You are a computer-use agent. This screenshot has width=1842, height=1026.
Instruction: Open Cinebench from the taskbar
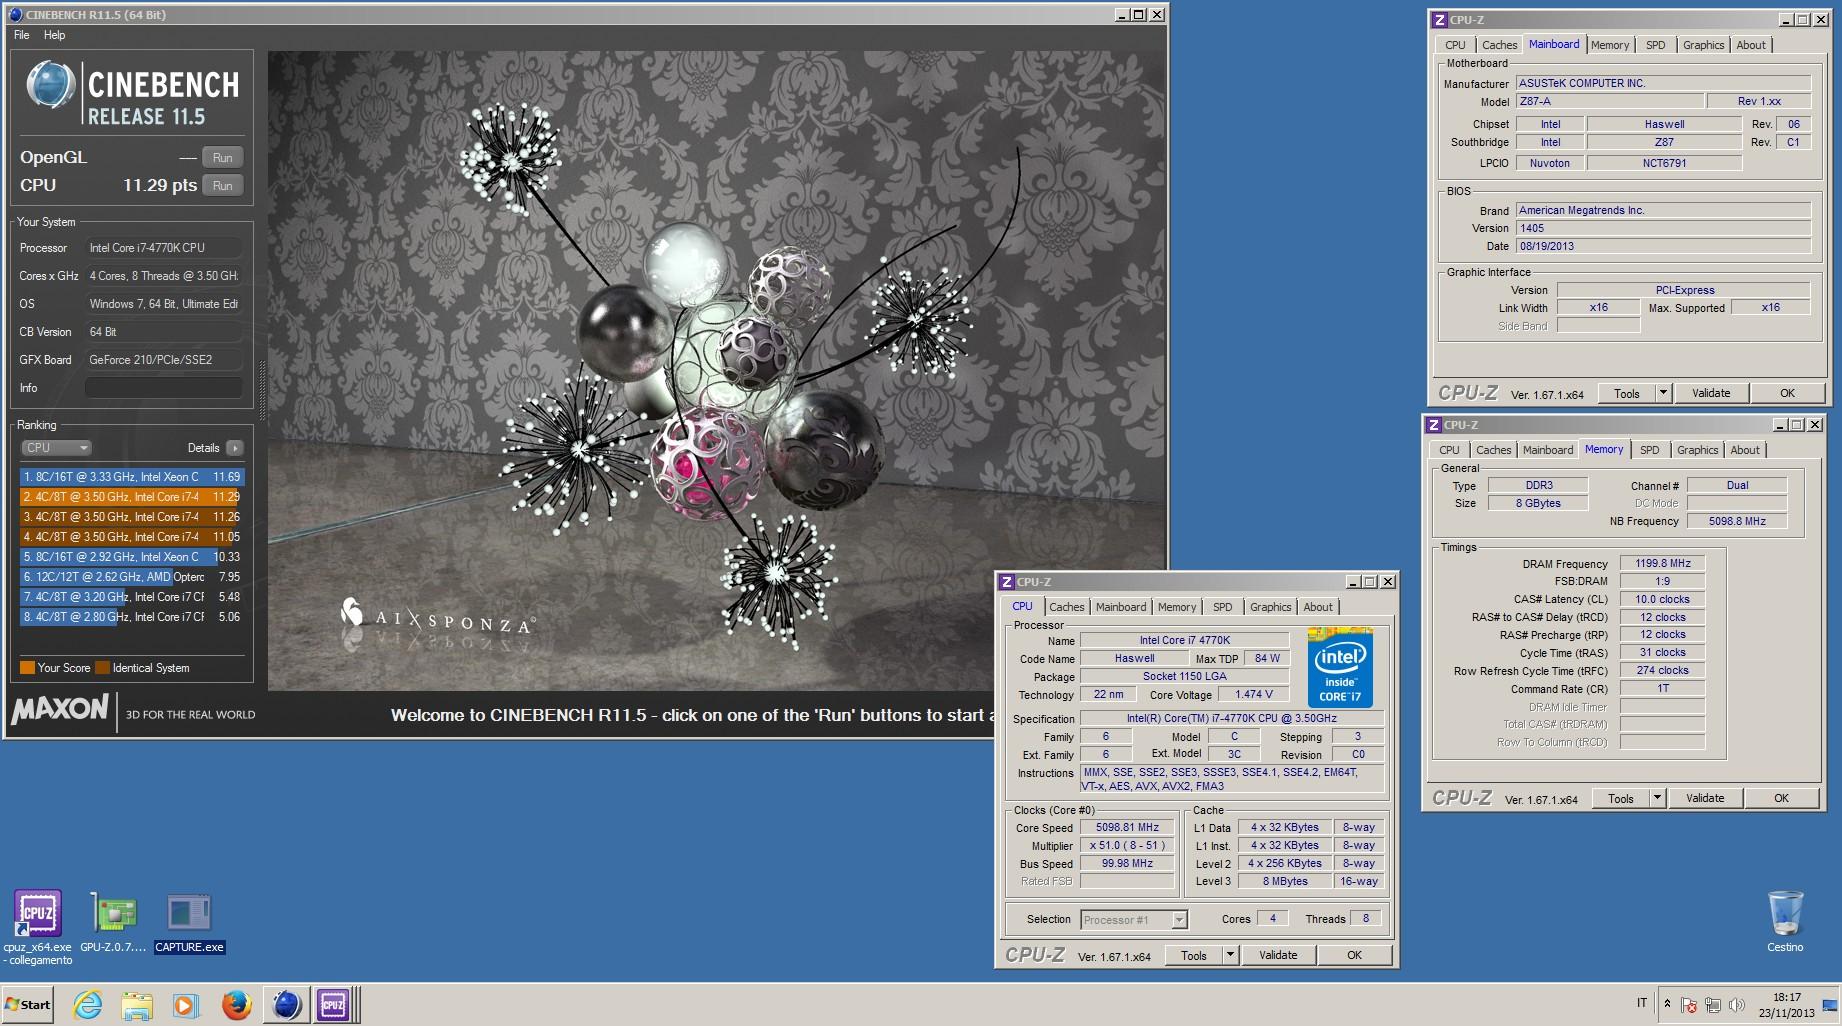286,1004
